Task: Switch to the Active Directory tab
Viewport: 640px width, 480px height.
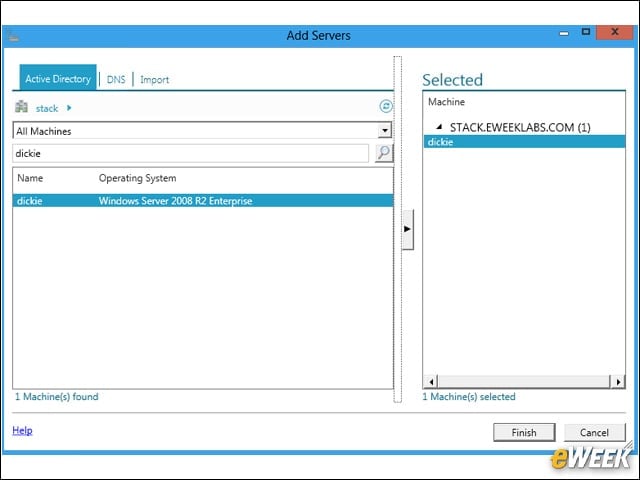Action: (58, 78)
